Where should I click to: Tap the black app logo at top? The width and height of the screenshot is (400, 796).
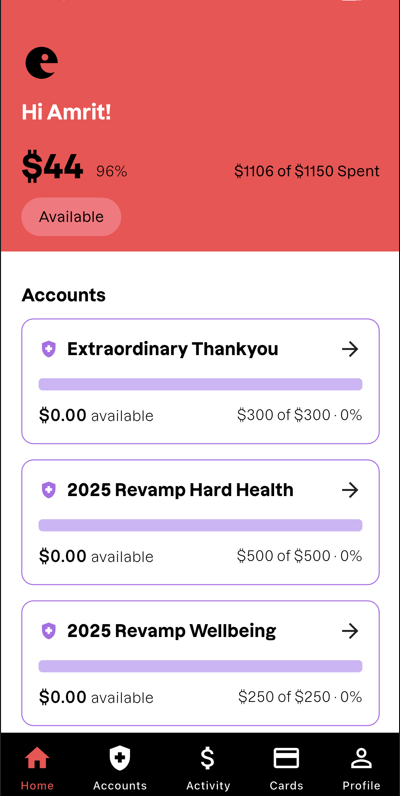click(x=42, y=62)
